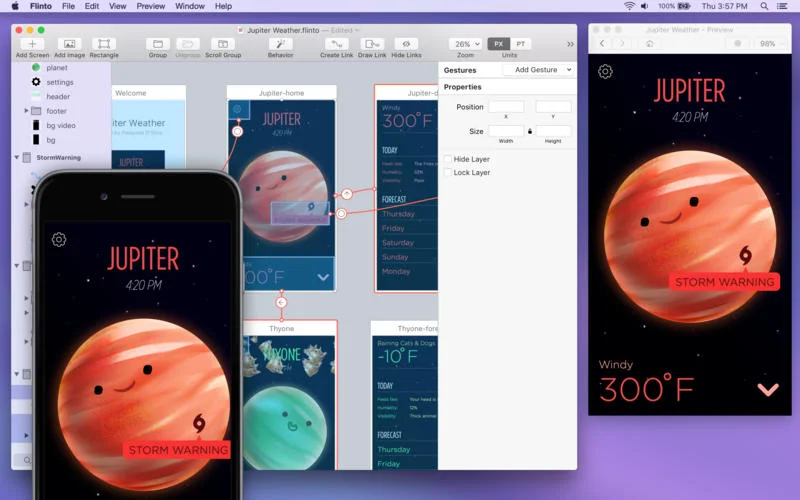Open the 26% Zoom dropdown
The height and width of the screenshot is (500, 800).
[465, 44]
